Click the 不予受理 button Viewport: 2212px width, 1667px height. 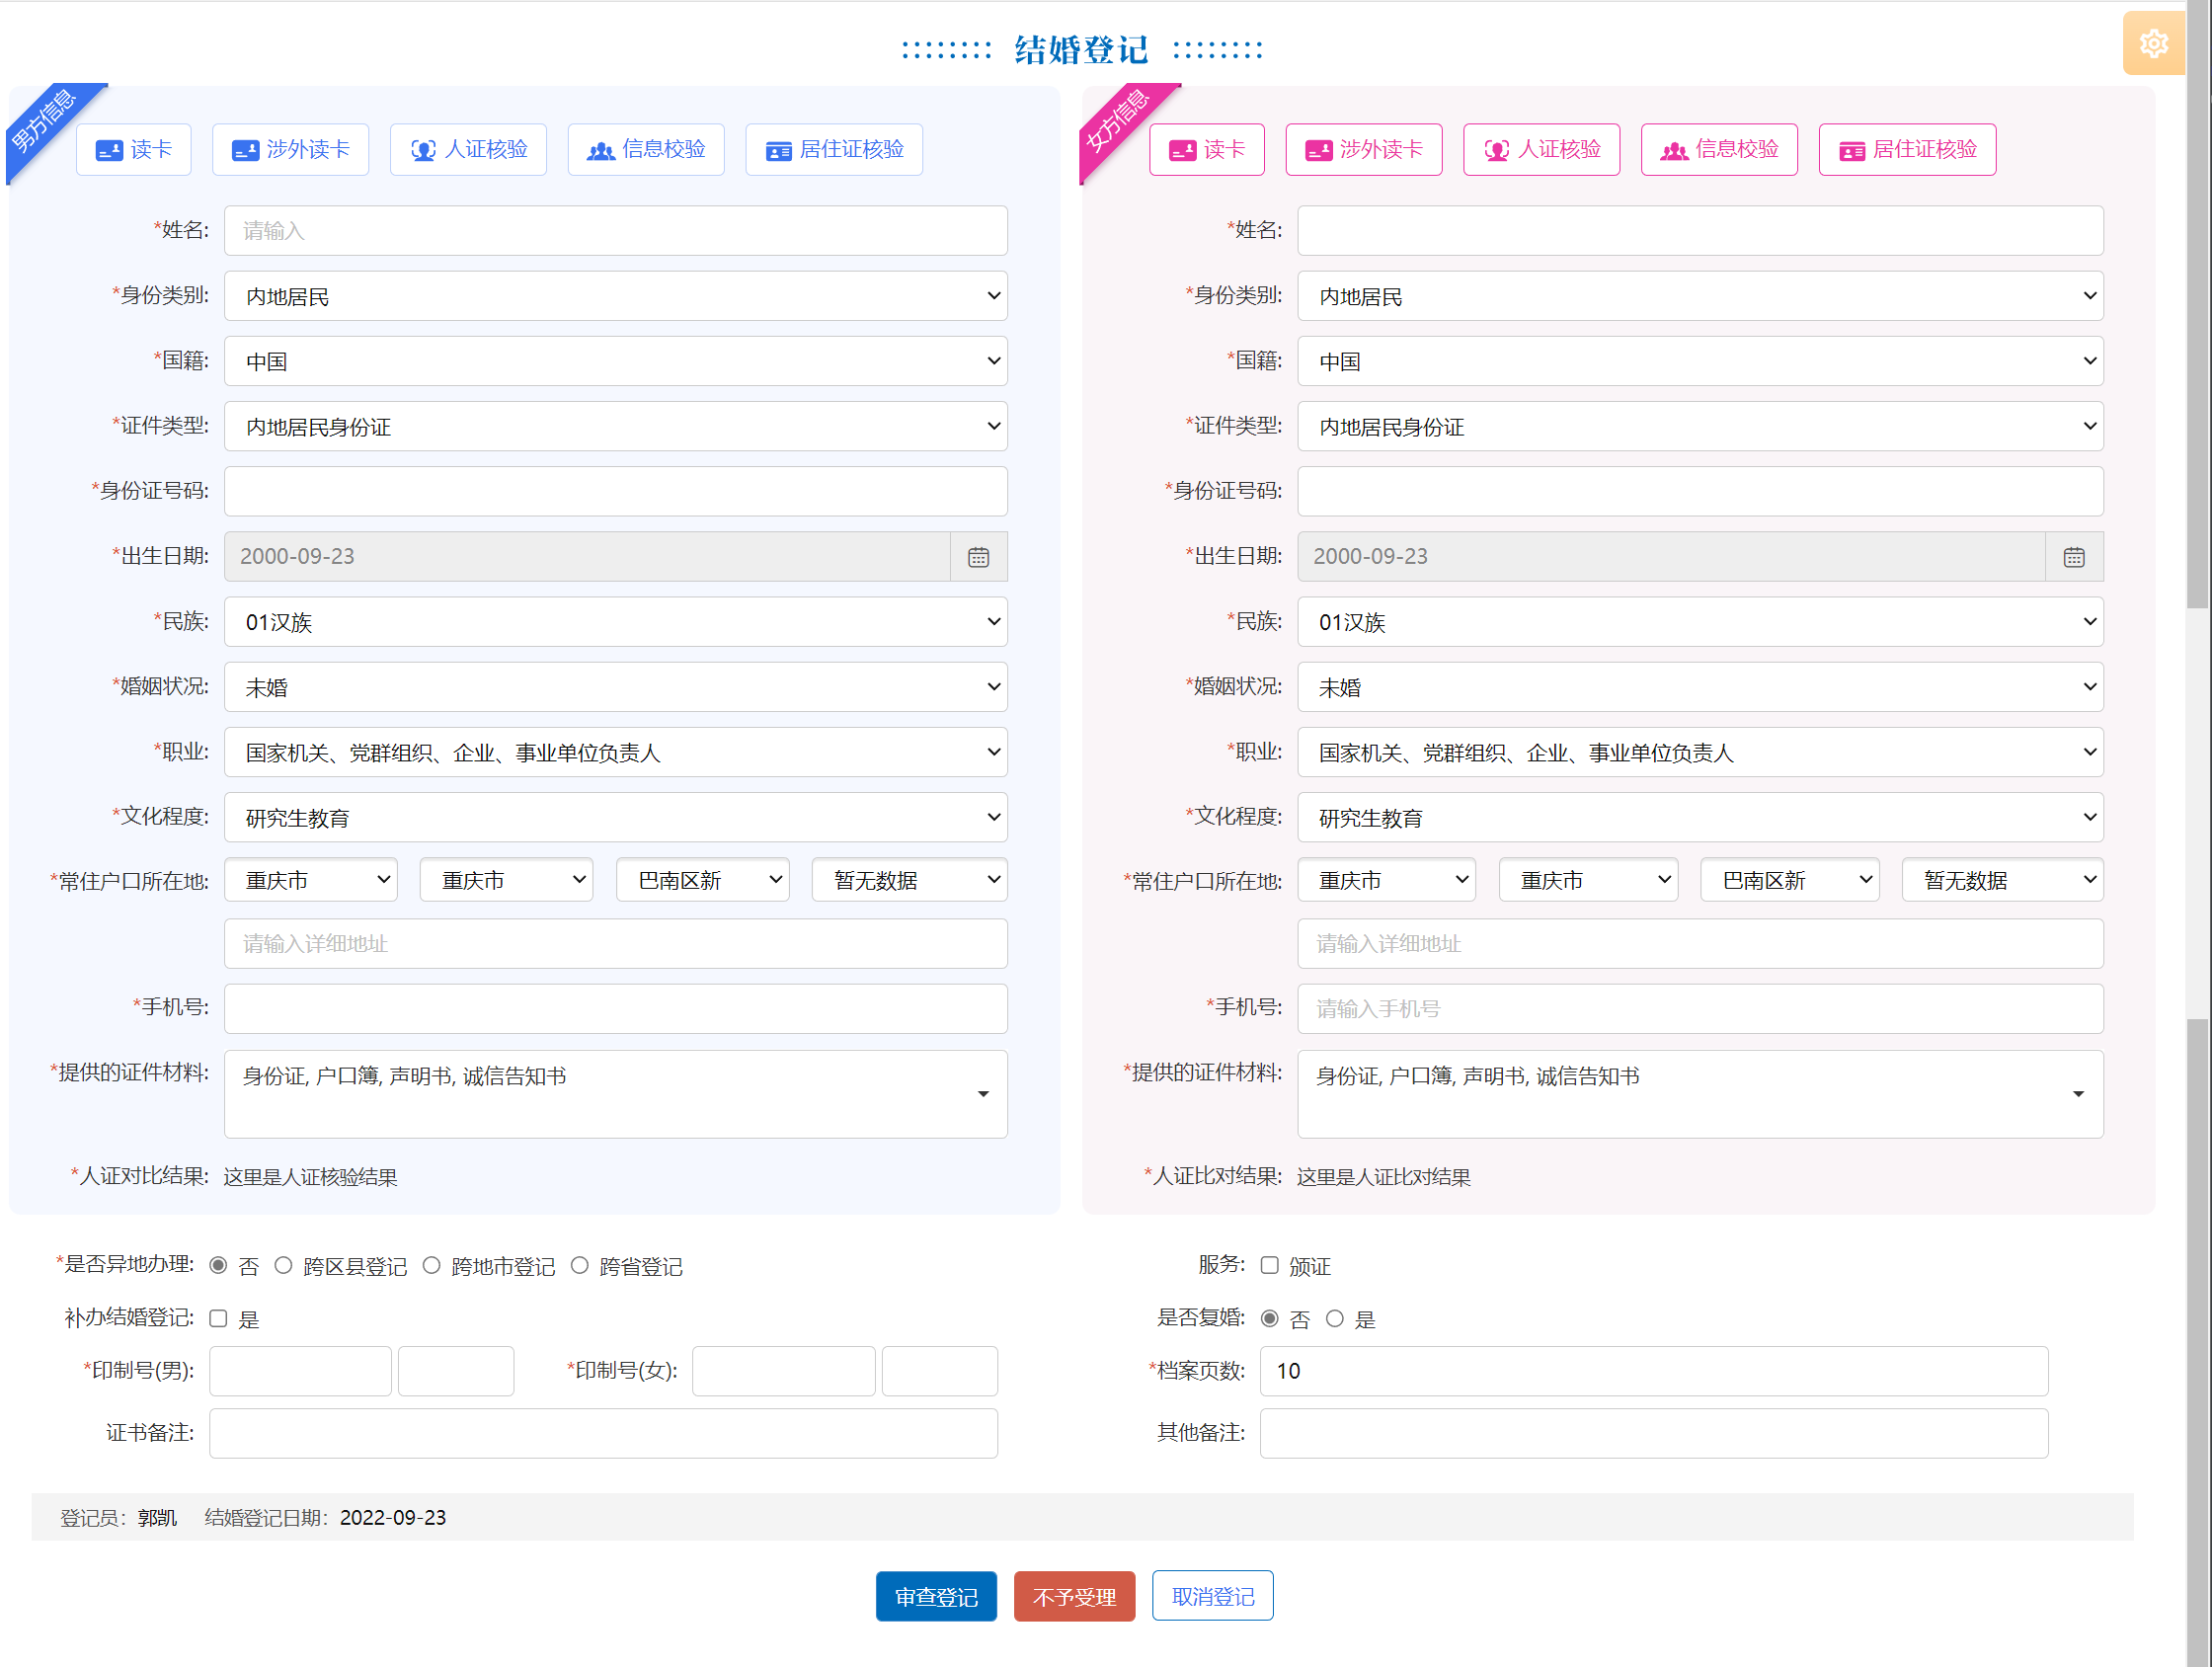coord(1074,1597)
